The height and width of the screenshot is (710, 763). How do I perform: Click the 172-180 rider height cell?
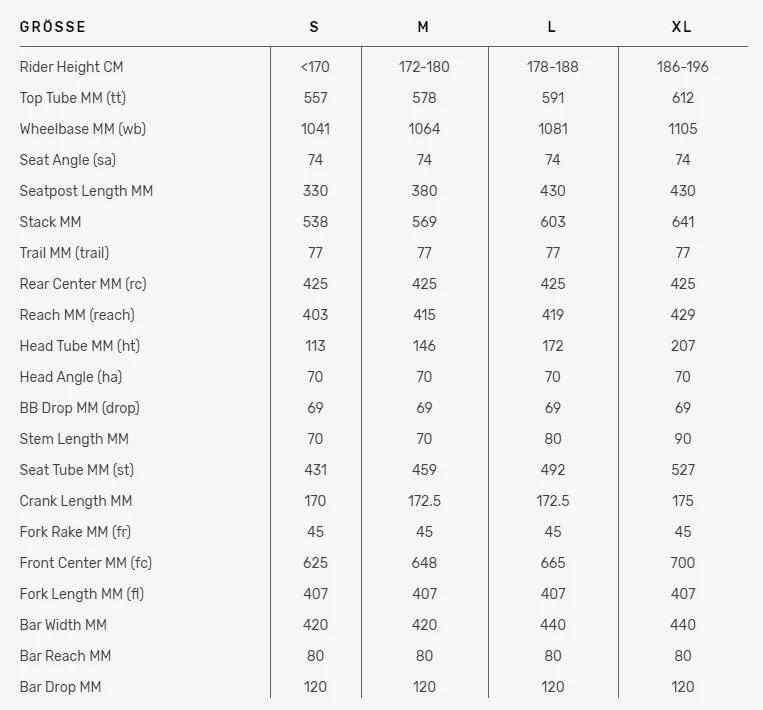pyautogui.click(x=424, y=67)
